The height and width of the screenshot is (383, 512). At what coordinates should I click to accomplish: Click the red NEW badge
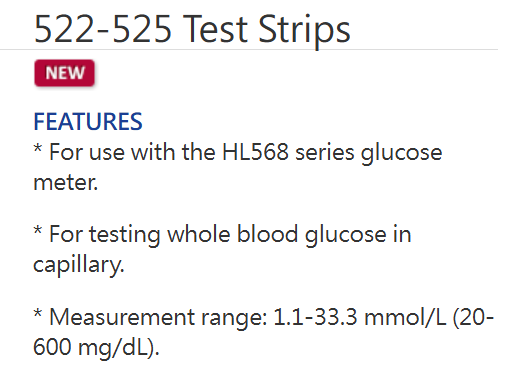(x=64, y=73)
